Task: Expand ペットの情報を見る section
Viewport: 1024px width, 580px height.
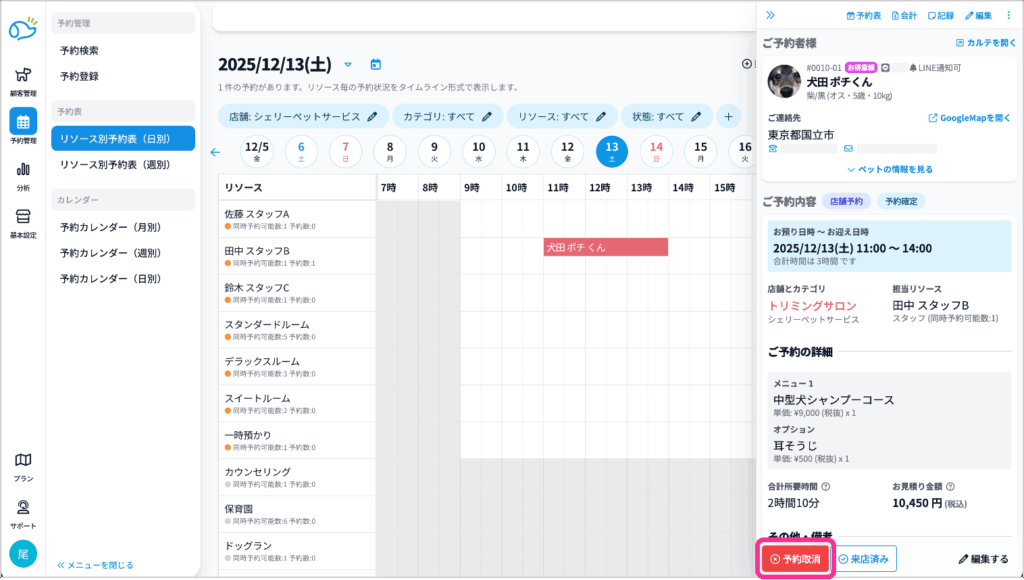Action: pos(889,169)
